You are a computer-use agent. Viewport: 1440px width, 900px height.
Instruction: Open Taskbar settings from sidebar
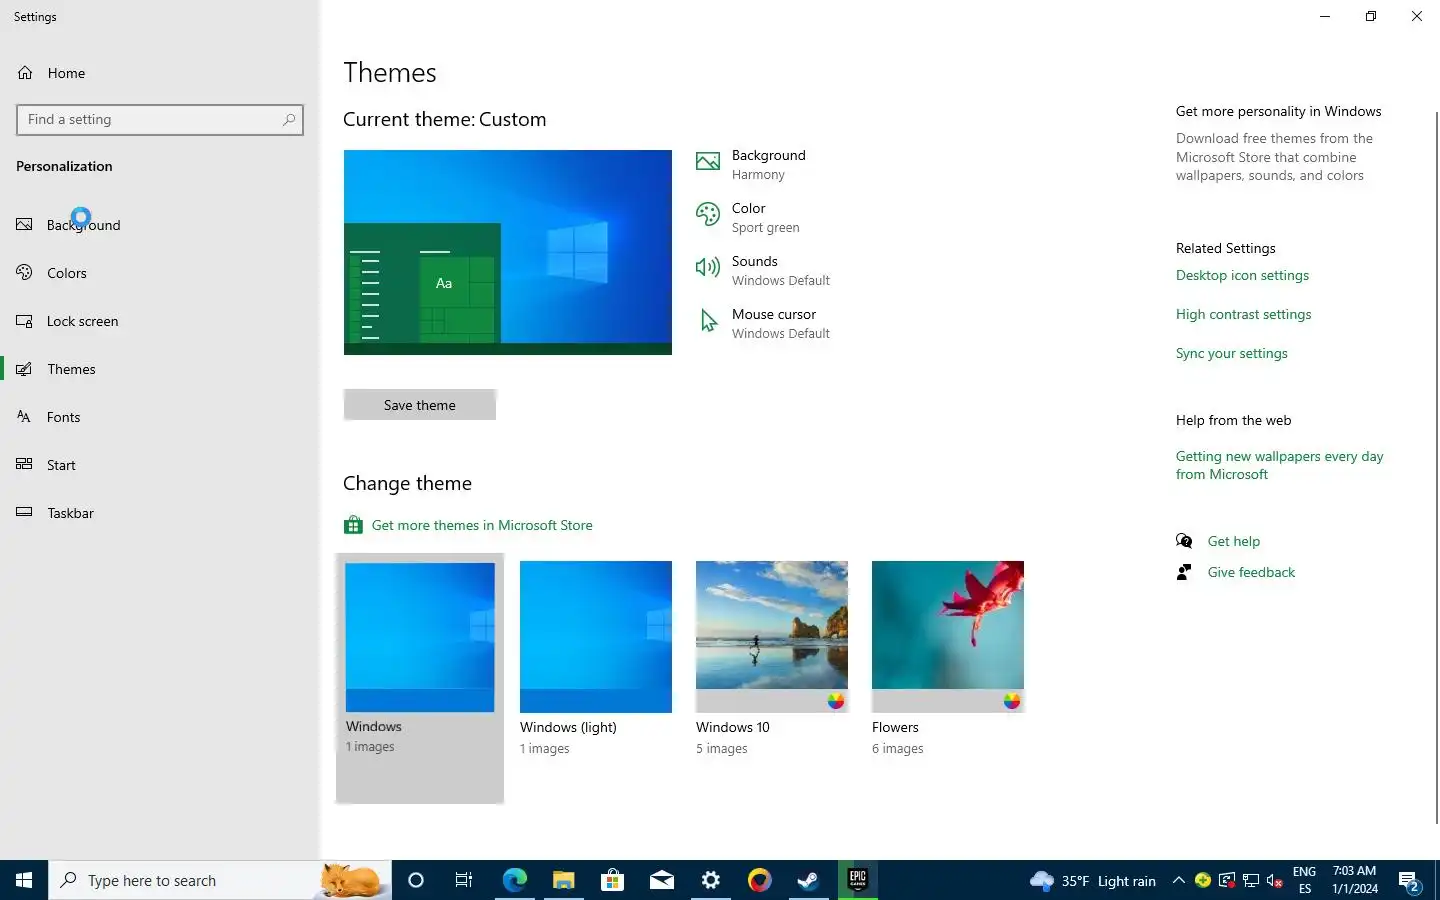click(160, 513)
